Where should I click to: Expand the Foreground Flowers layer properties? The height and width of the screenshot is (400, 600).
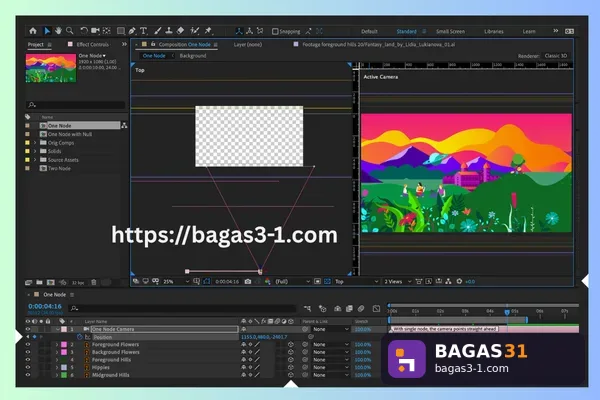pyautogui.click(x=57, y=344)
